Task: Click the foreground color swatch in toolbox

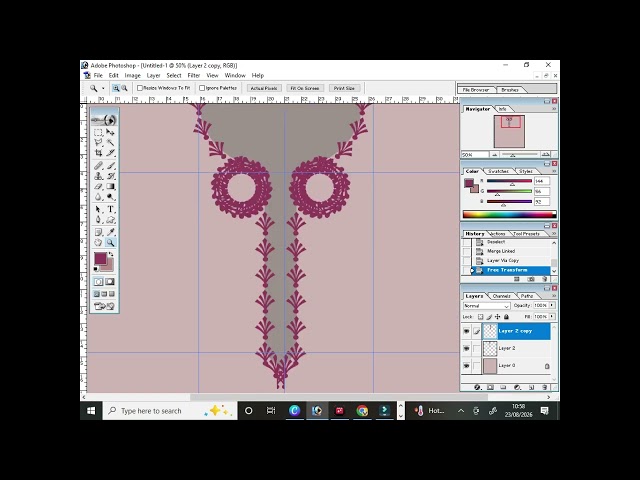Action: tap(100, 258)
